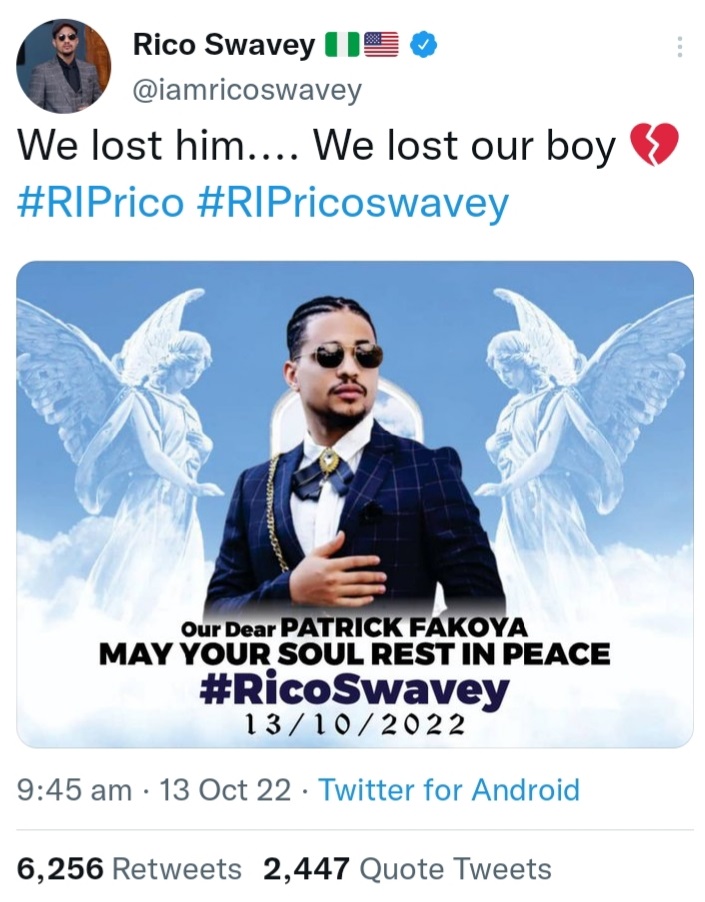Click the Twitter for Android source link

449,789
